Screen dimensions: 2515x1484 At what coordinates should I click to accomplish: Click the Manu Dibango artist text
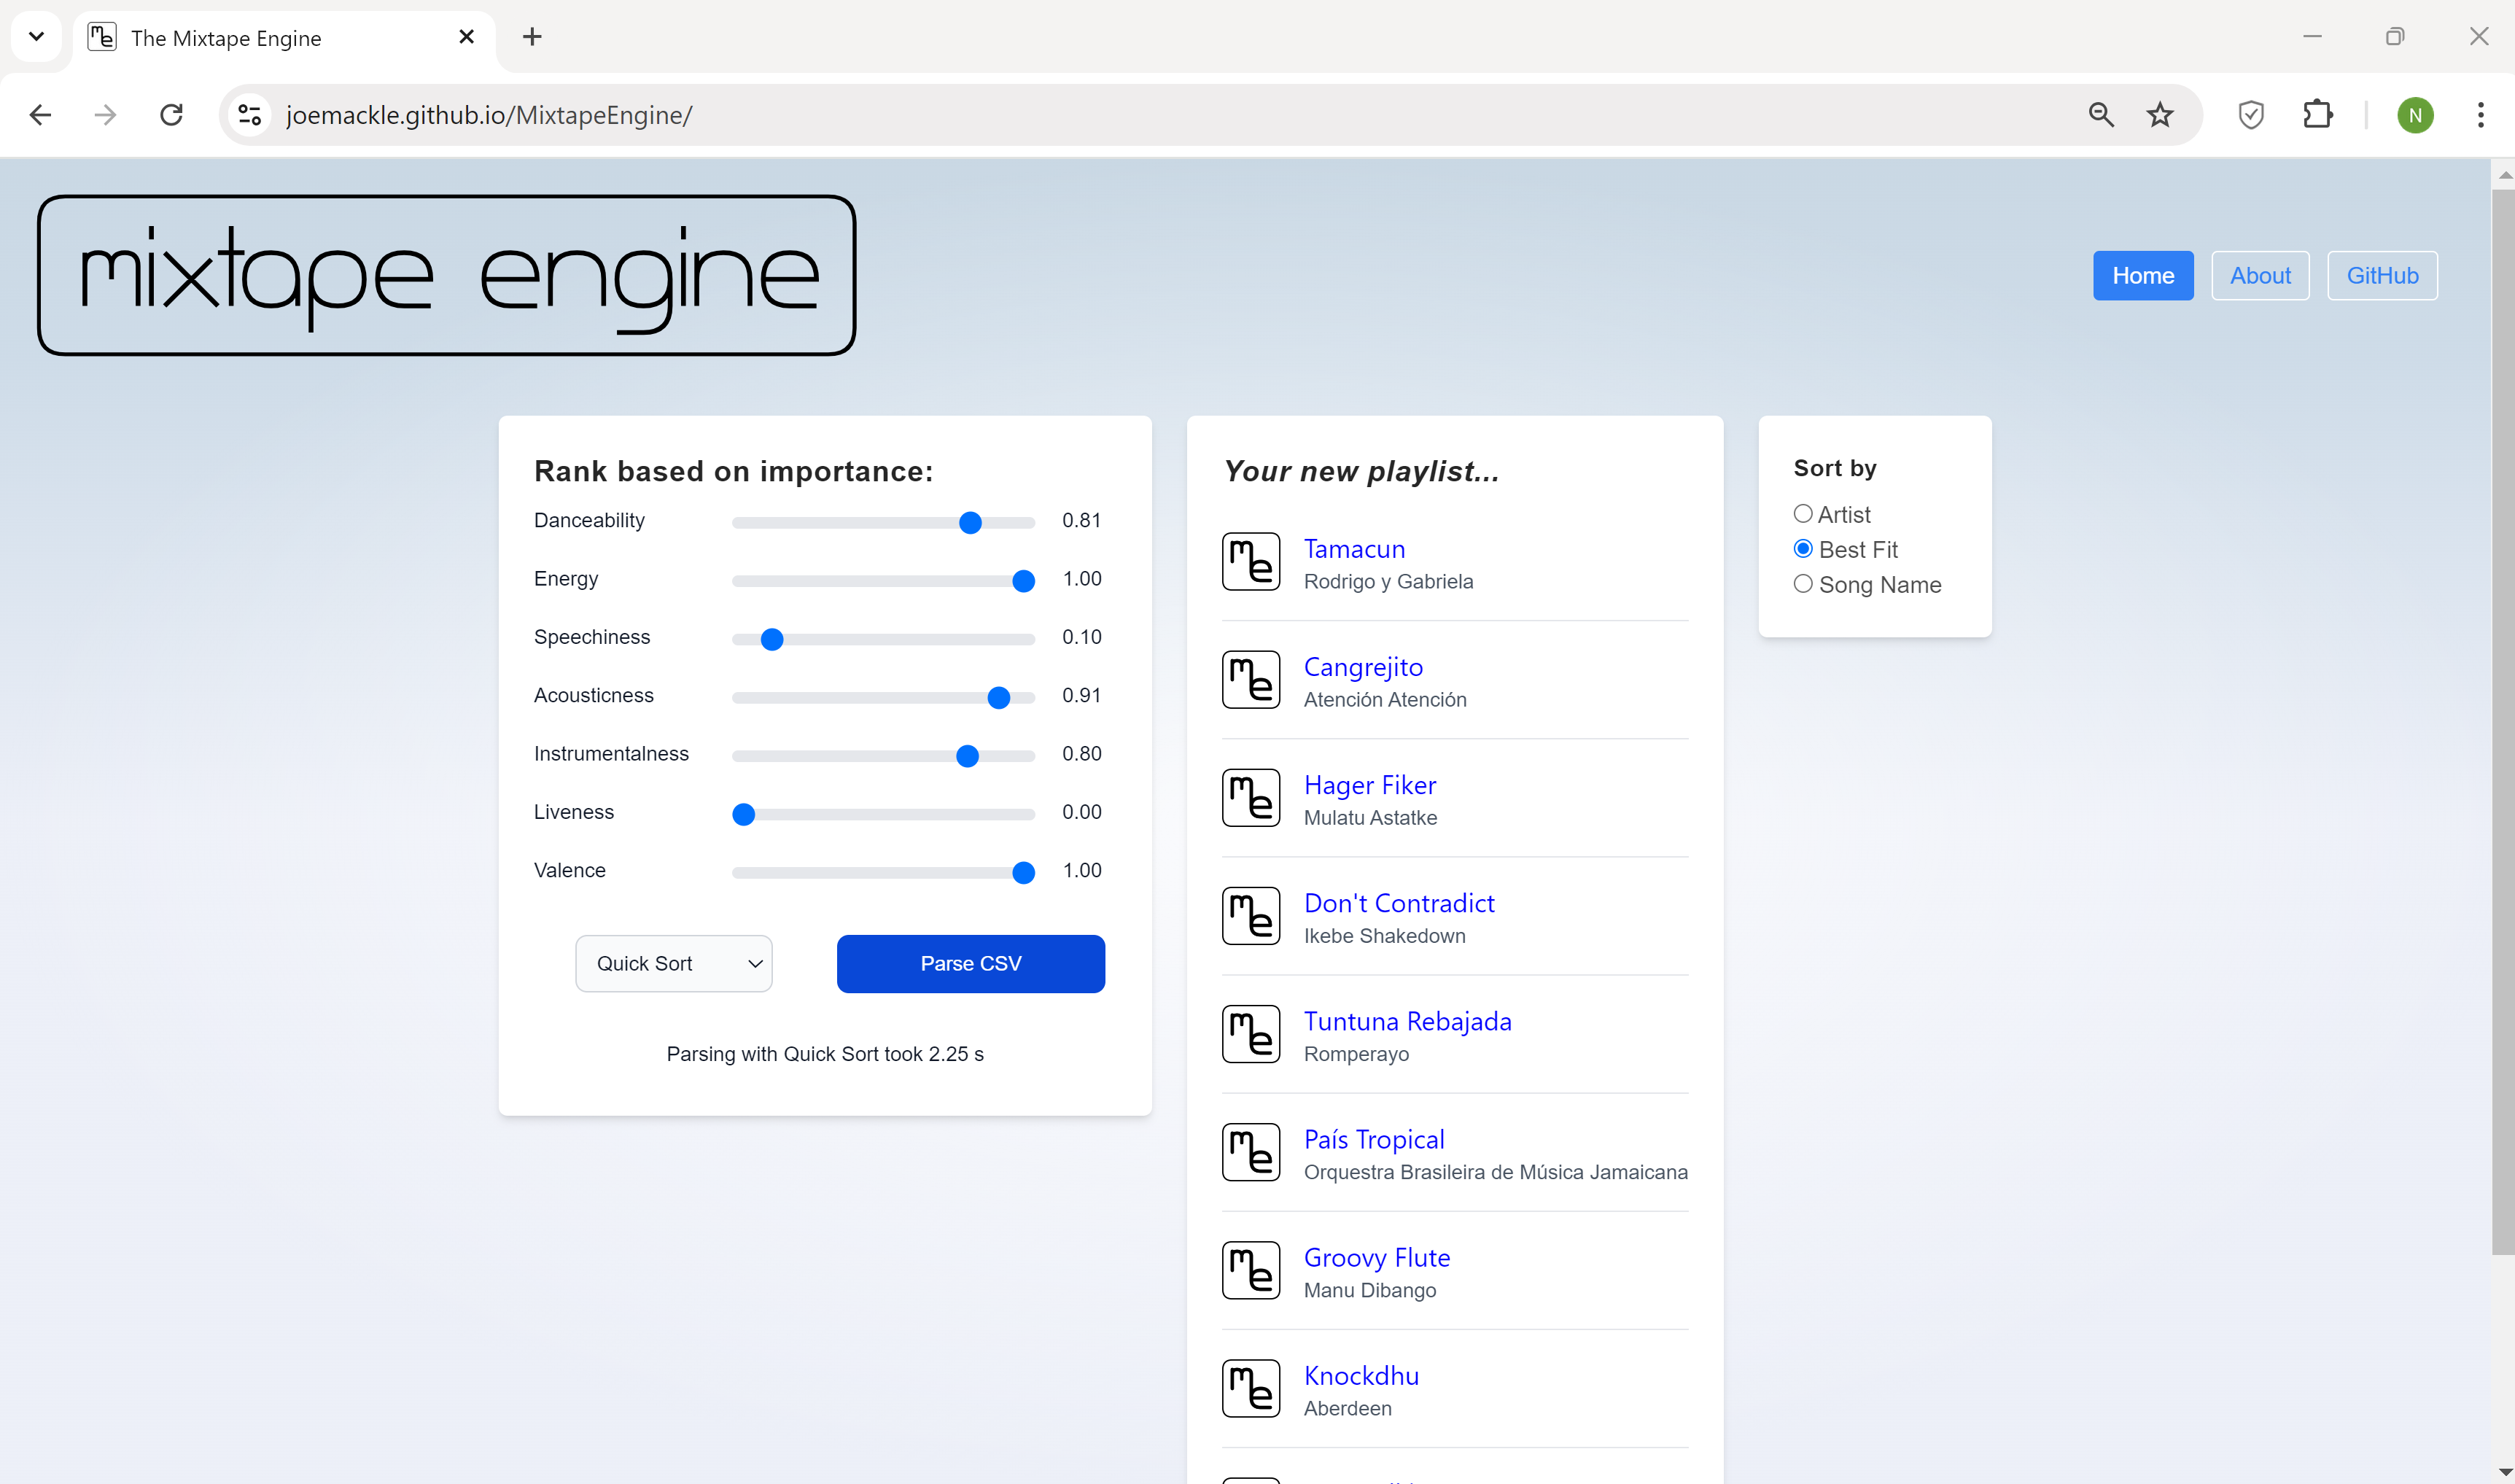1369,1290
